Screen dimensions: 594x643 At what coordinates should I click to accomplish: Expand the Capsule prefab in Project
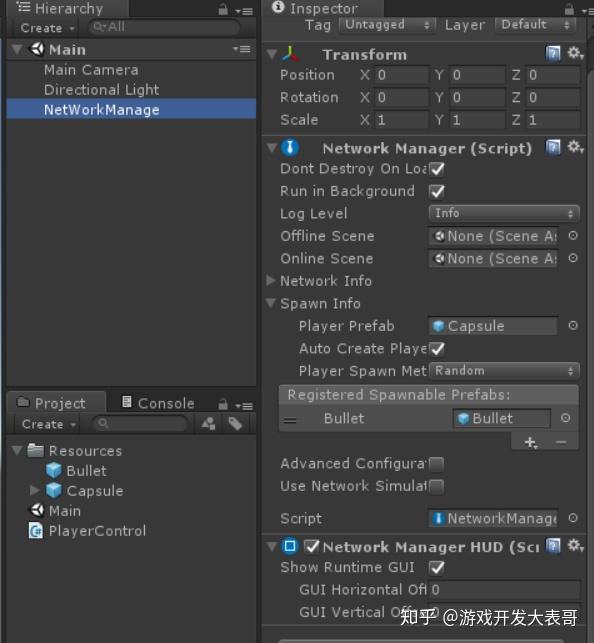34,490
